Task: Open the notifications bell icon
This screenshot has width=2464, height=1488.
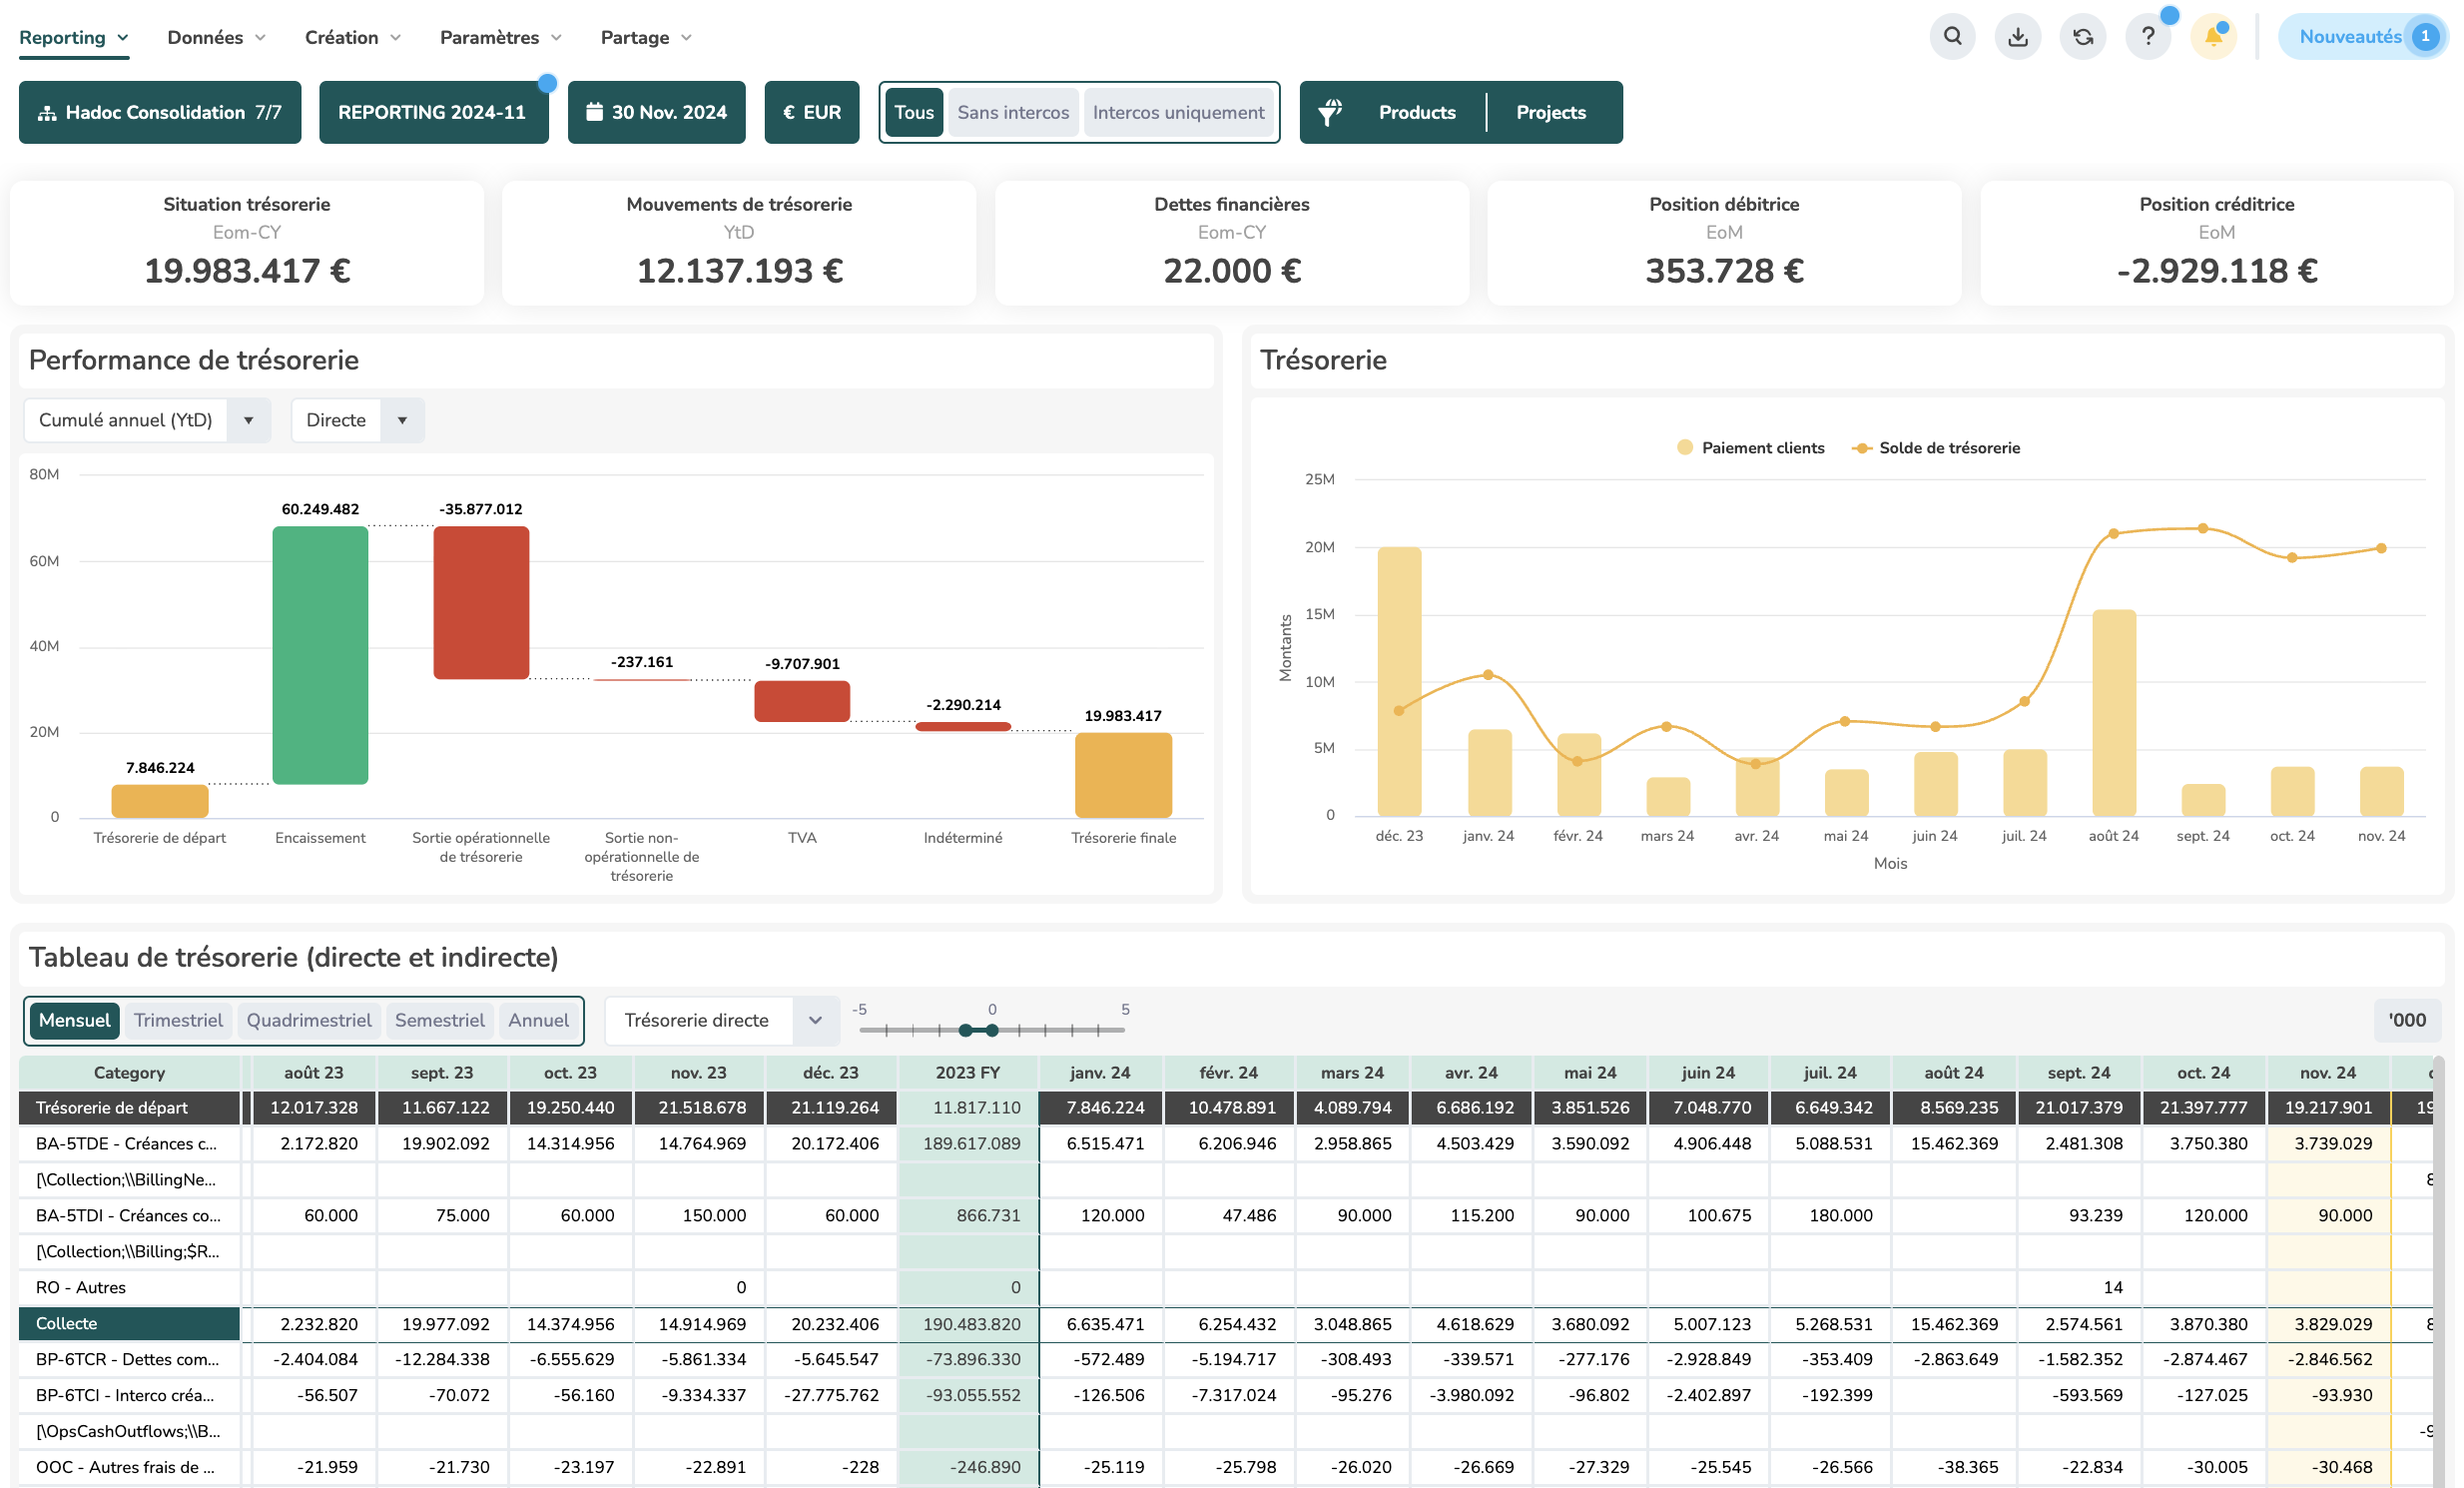Action: pyautogui.click(x=2213, y=37)
